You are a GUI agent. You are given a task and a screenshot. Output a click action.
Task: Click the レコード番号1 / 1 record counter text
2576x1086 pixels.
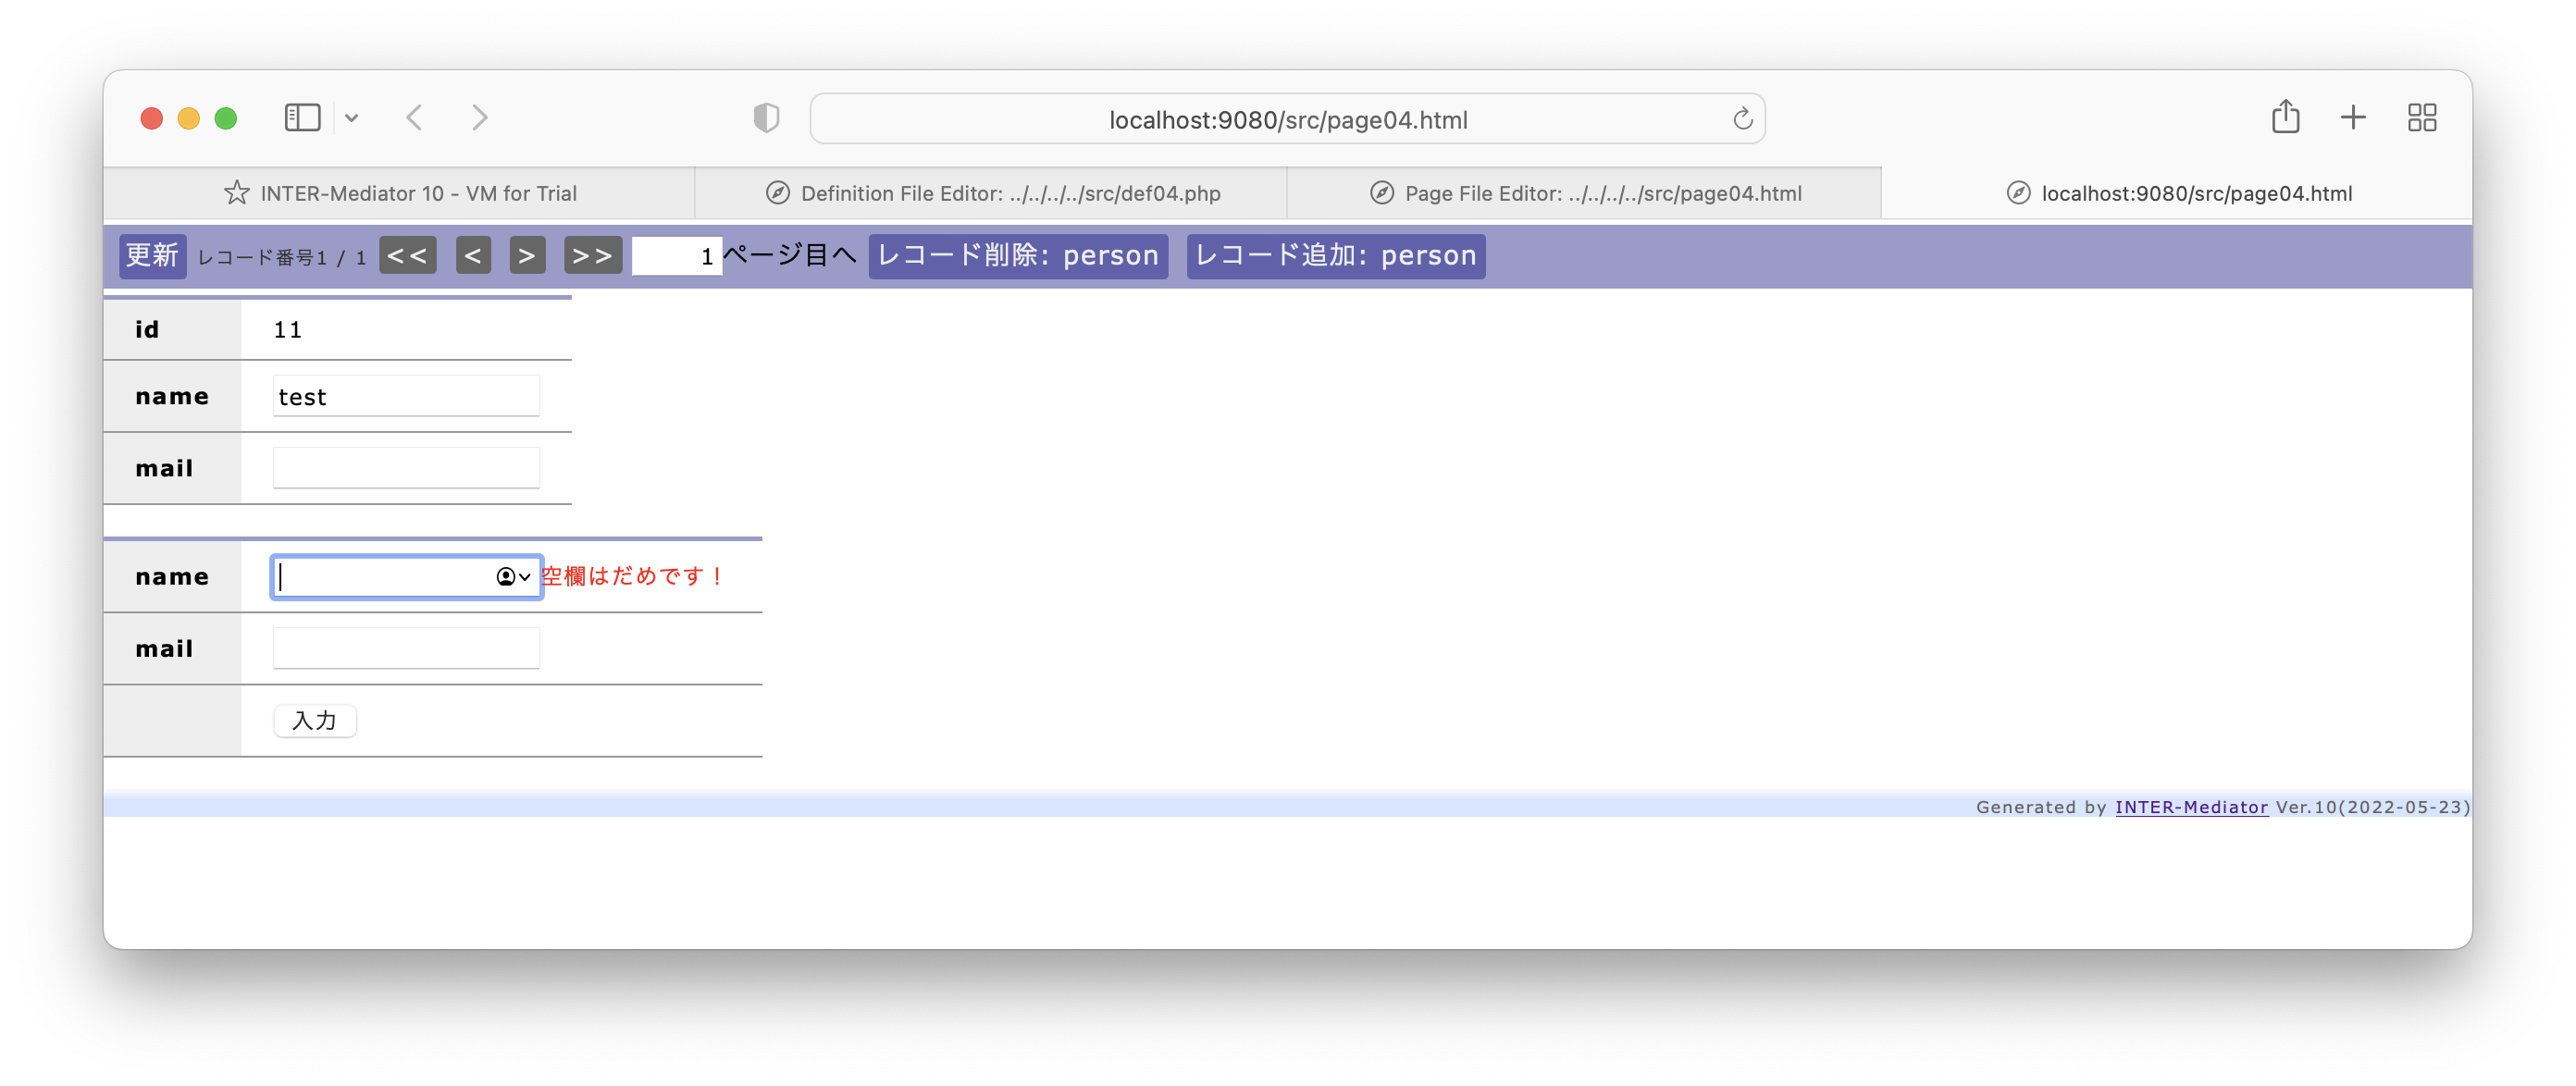282,258
